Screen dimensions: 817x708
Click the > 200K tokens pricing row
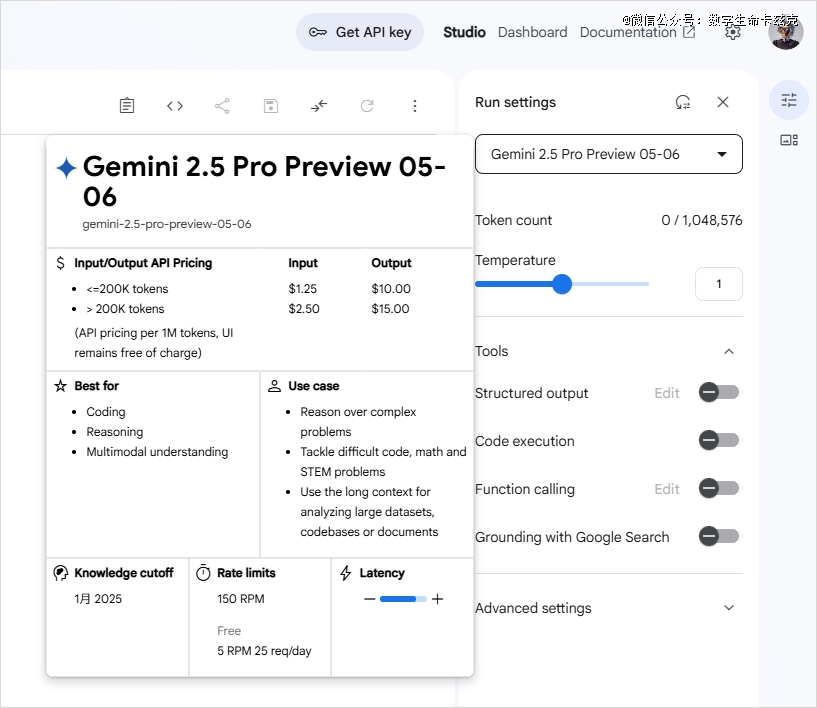pos(125,309)
